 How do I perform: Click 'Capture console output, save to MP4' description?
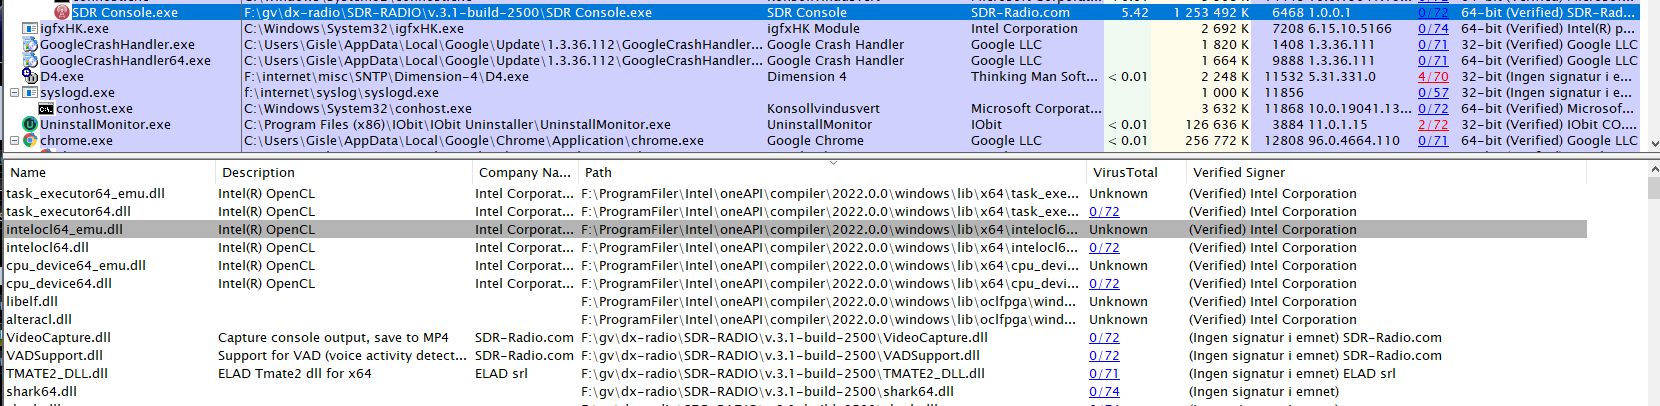pos(333,338)
